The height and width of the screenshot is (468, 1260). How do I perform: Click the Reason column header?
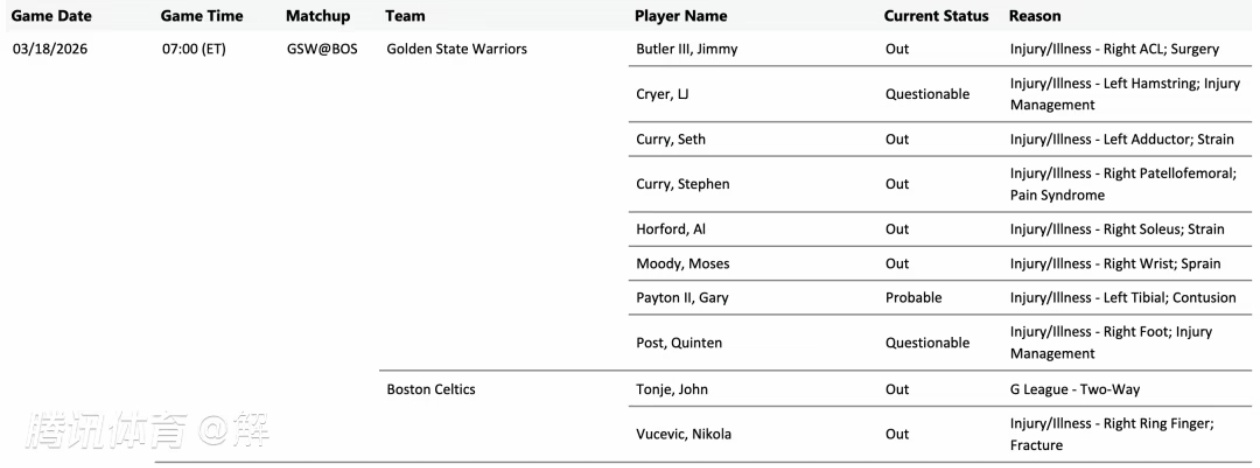[x=1035, y=17]
